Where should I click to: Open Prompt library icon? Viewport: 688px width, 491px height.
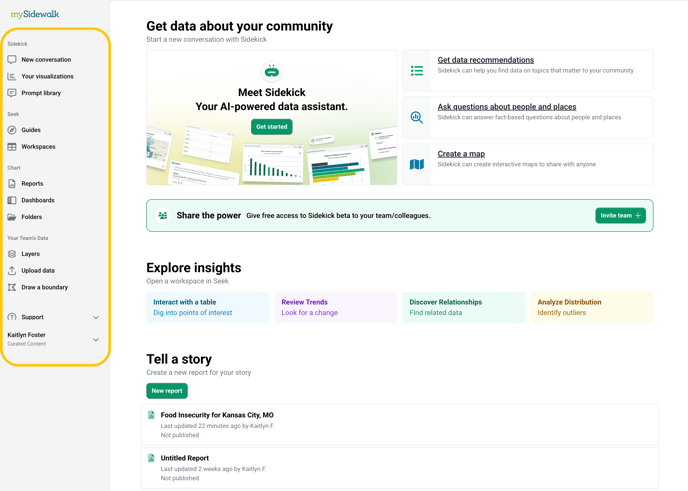click(12, 93)
